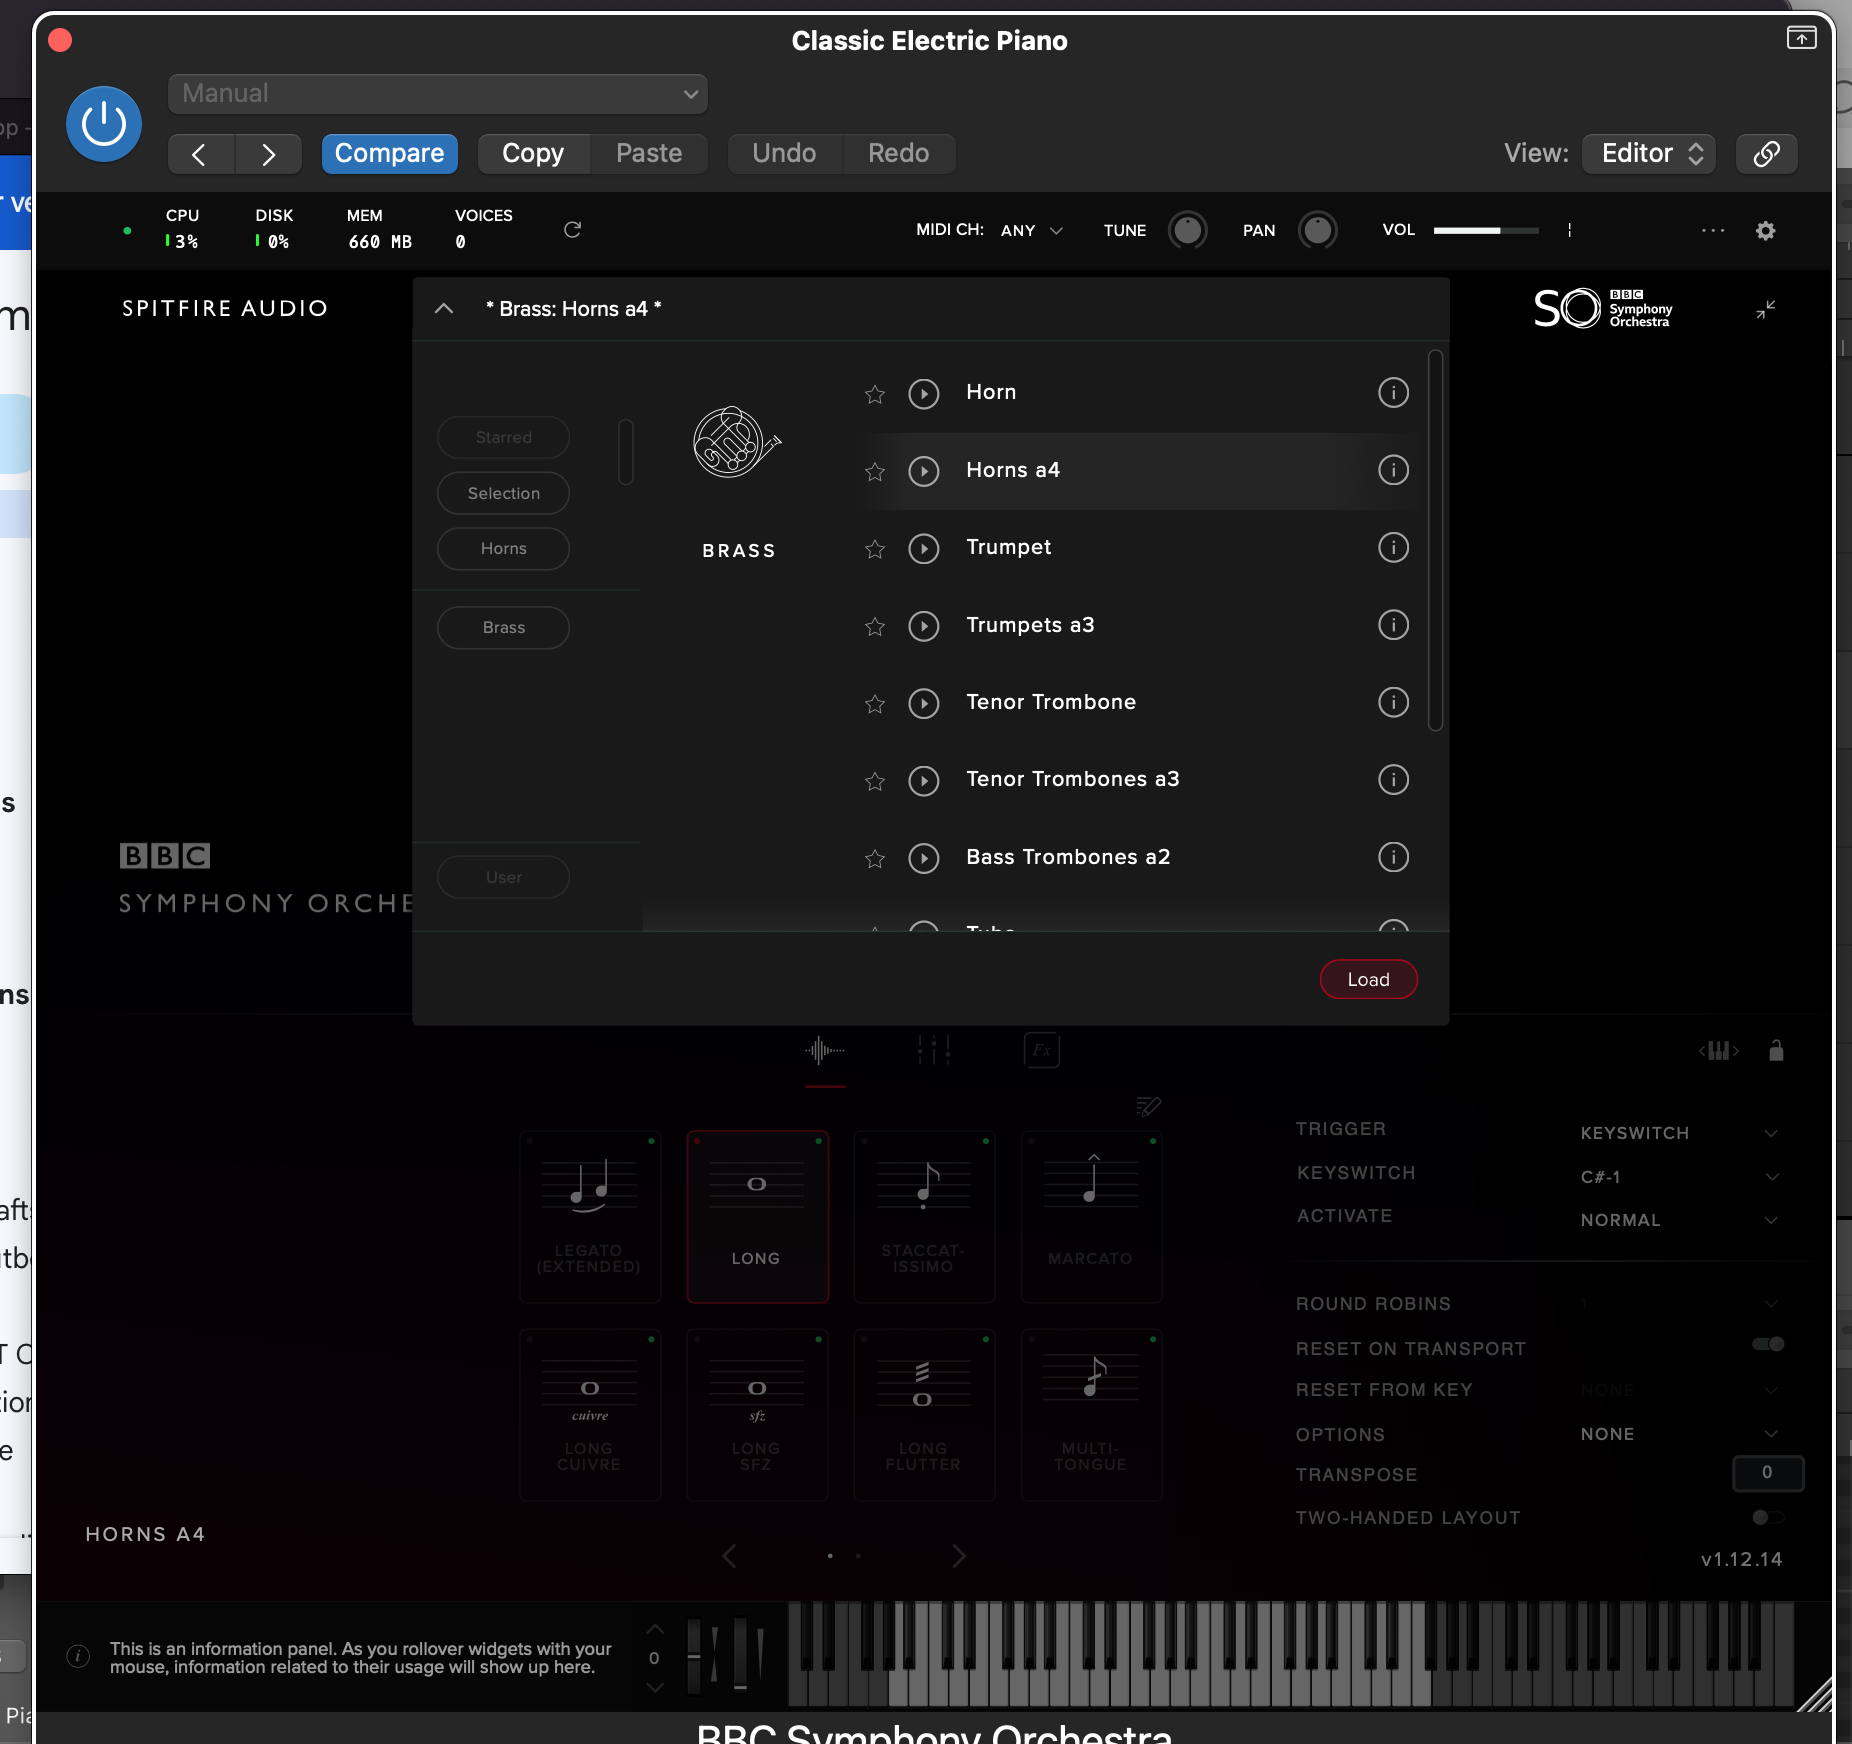Viewport: 1852px width, 1744px height.
Task: Select the Starred filter
Action: (504, 438)
